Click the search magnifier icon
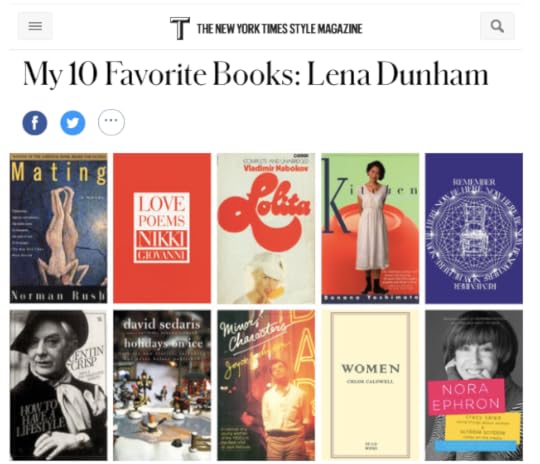Screen dimensions: 540x464 pos(497,26)
